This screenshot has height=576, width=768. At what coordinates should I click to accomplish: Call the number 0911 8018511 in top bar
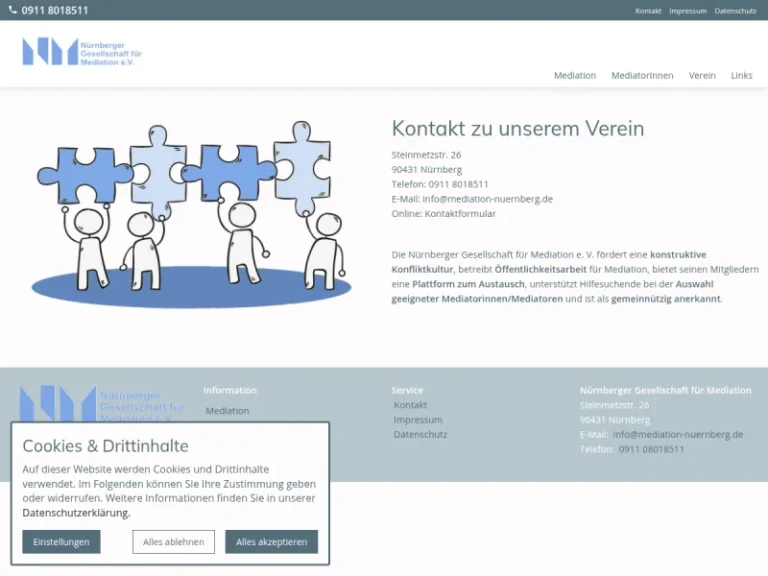[x=55, y=10]
